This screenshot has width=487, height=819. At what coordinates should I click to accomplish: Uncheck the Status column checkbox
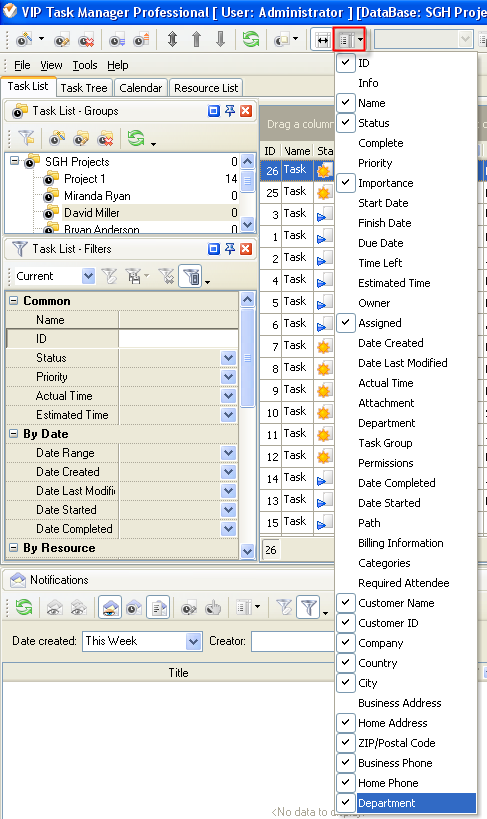pos(346,123)
